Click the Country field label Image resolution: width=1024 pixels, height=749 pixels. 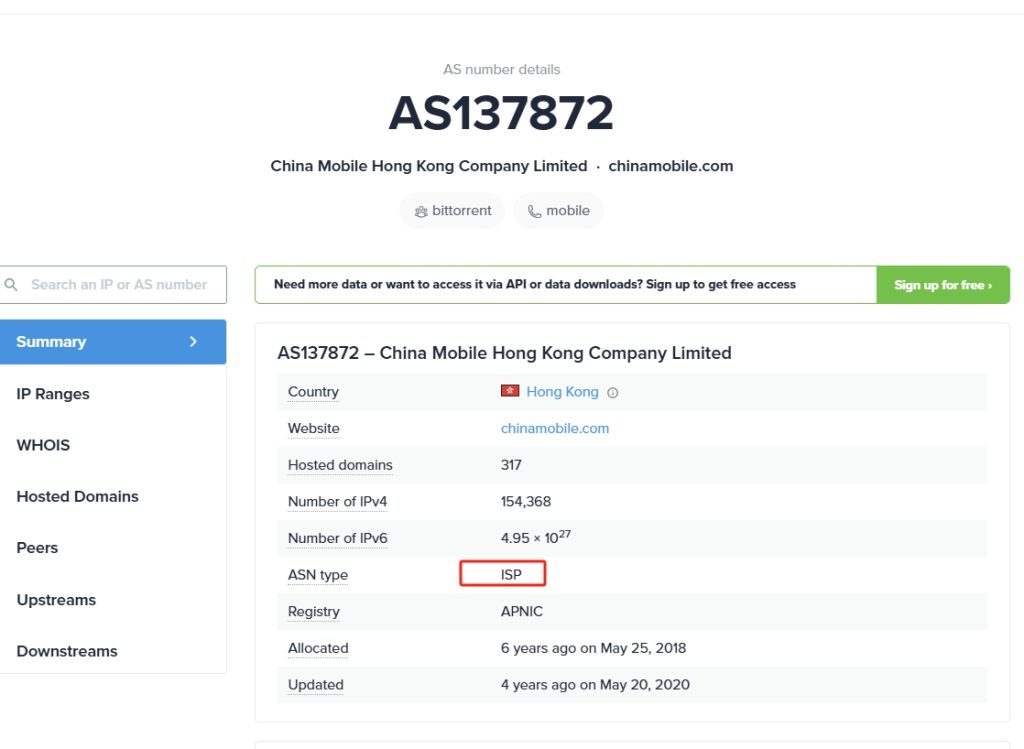tap(313, 392)
